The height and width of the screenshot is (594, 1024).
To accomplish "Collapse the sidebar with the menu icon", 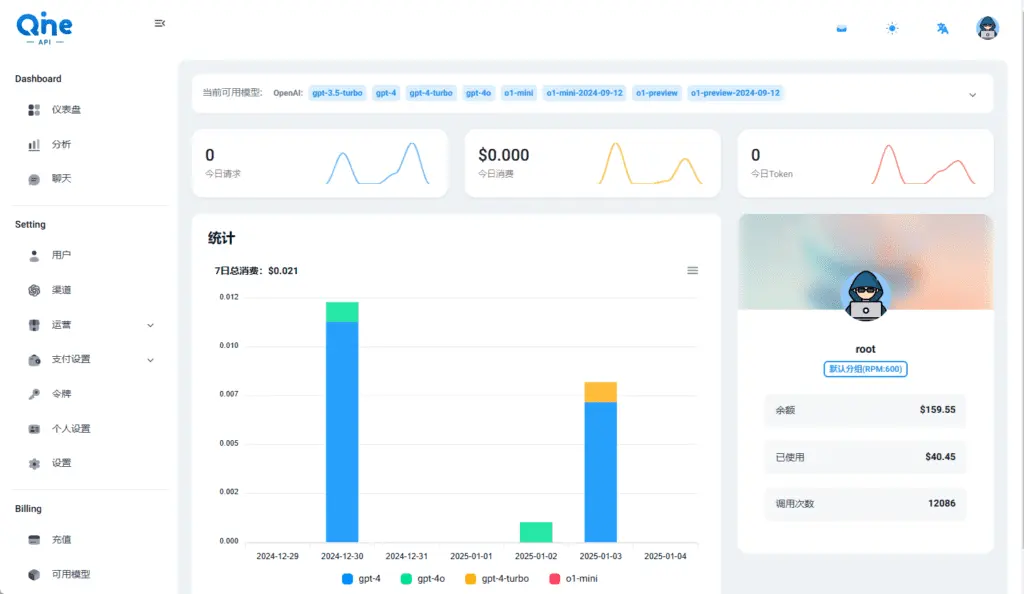I will 159,23.
